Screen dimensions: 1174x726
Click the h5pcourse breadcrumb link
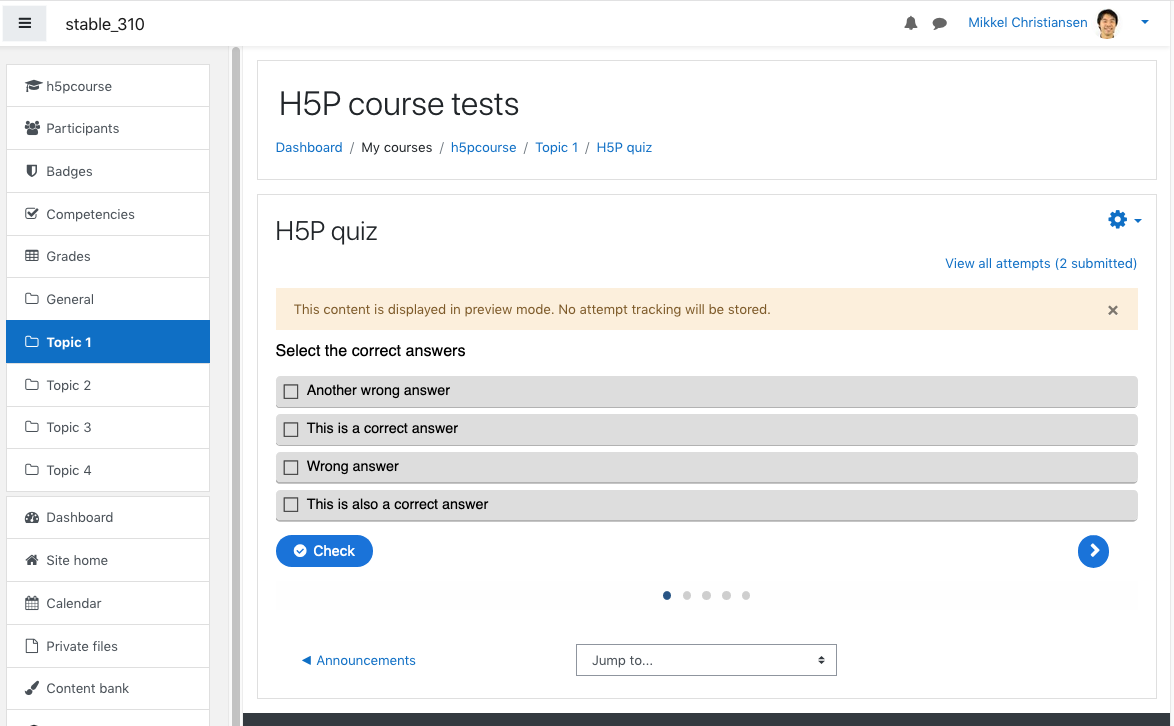[484, 147]
